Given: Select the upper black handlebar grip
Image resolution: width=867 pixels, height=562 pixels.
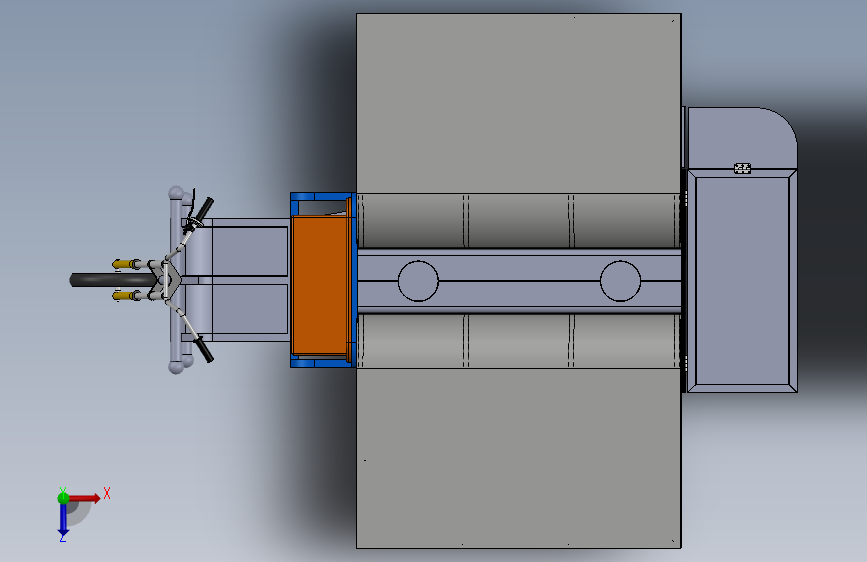Looking at the screenshot, I should 203,208.
